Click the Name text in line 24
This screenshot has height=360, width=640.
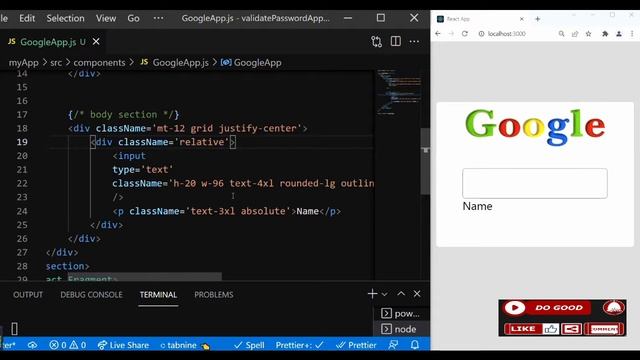point(308,211)
